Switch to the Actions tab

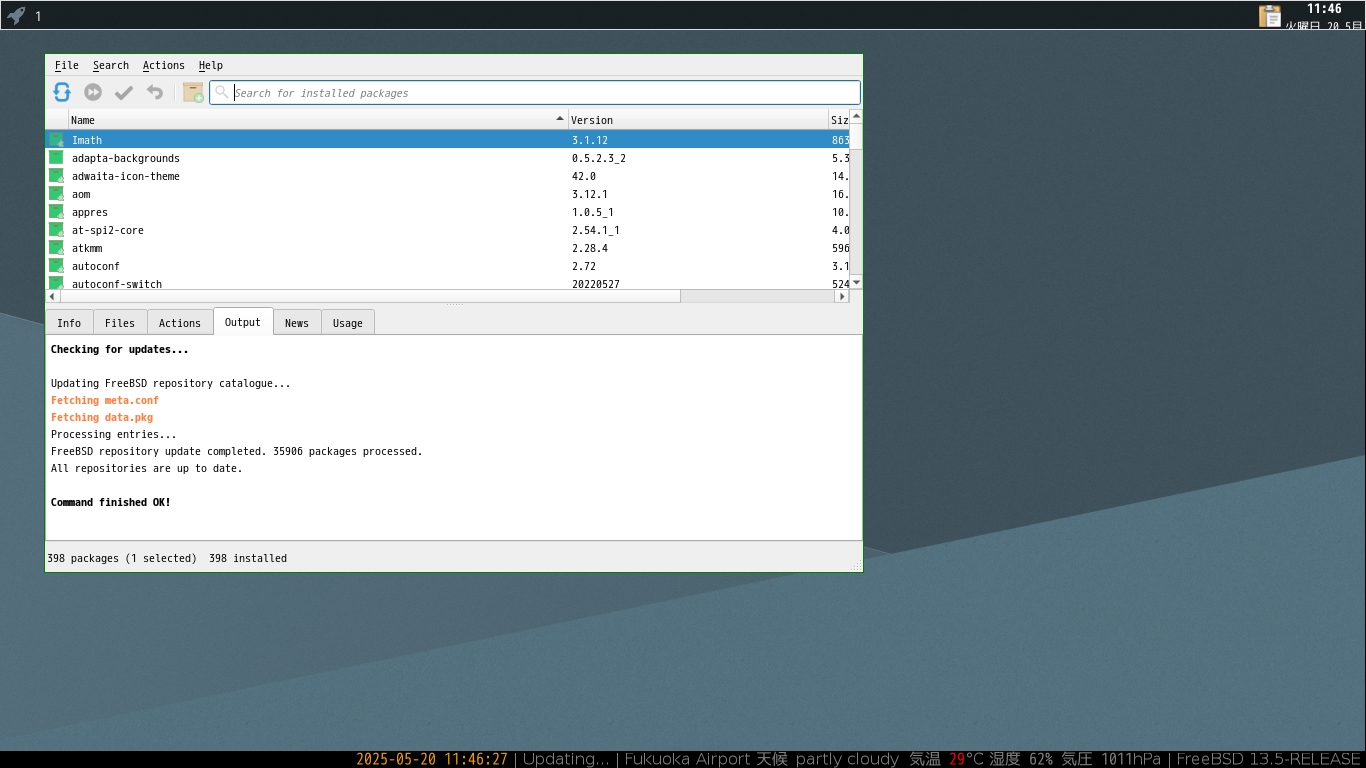(x=180, y=323)
